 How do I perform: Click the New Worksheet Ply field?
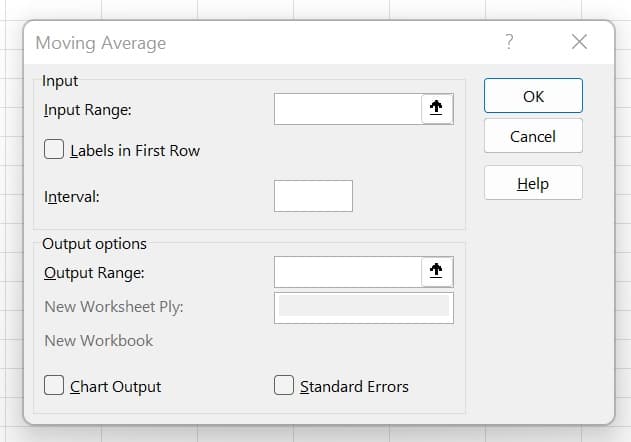point(363,307)
